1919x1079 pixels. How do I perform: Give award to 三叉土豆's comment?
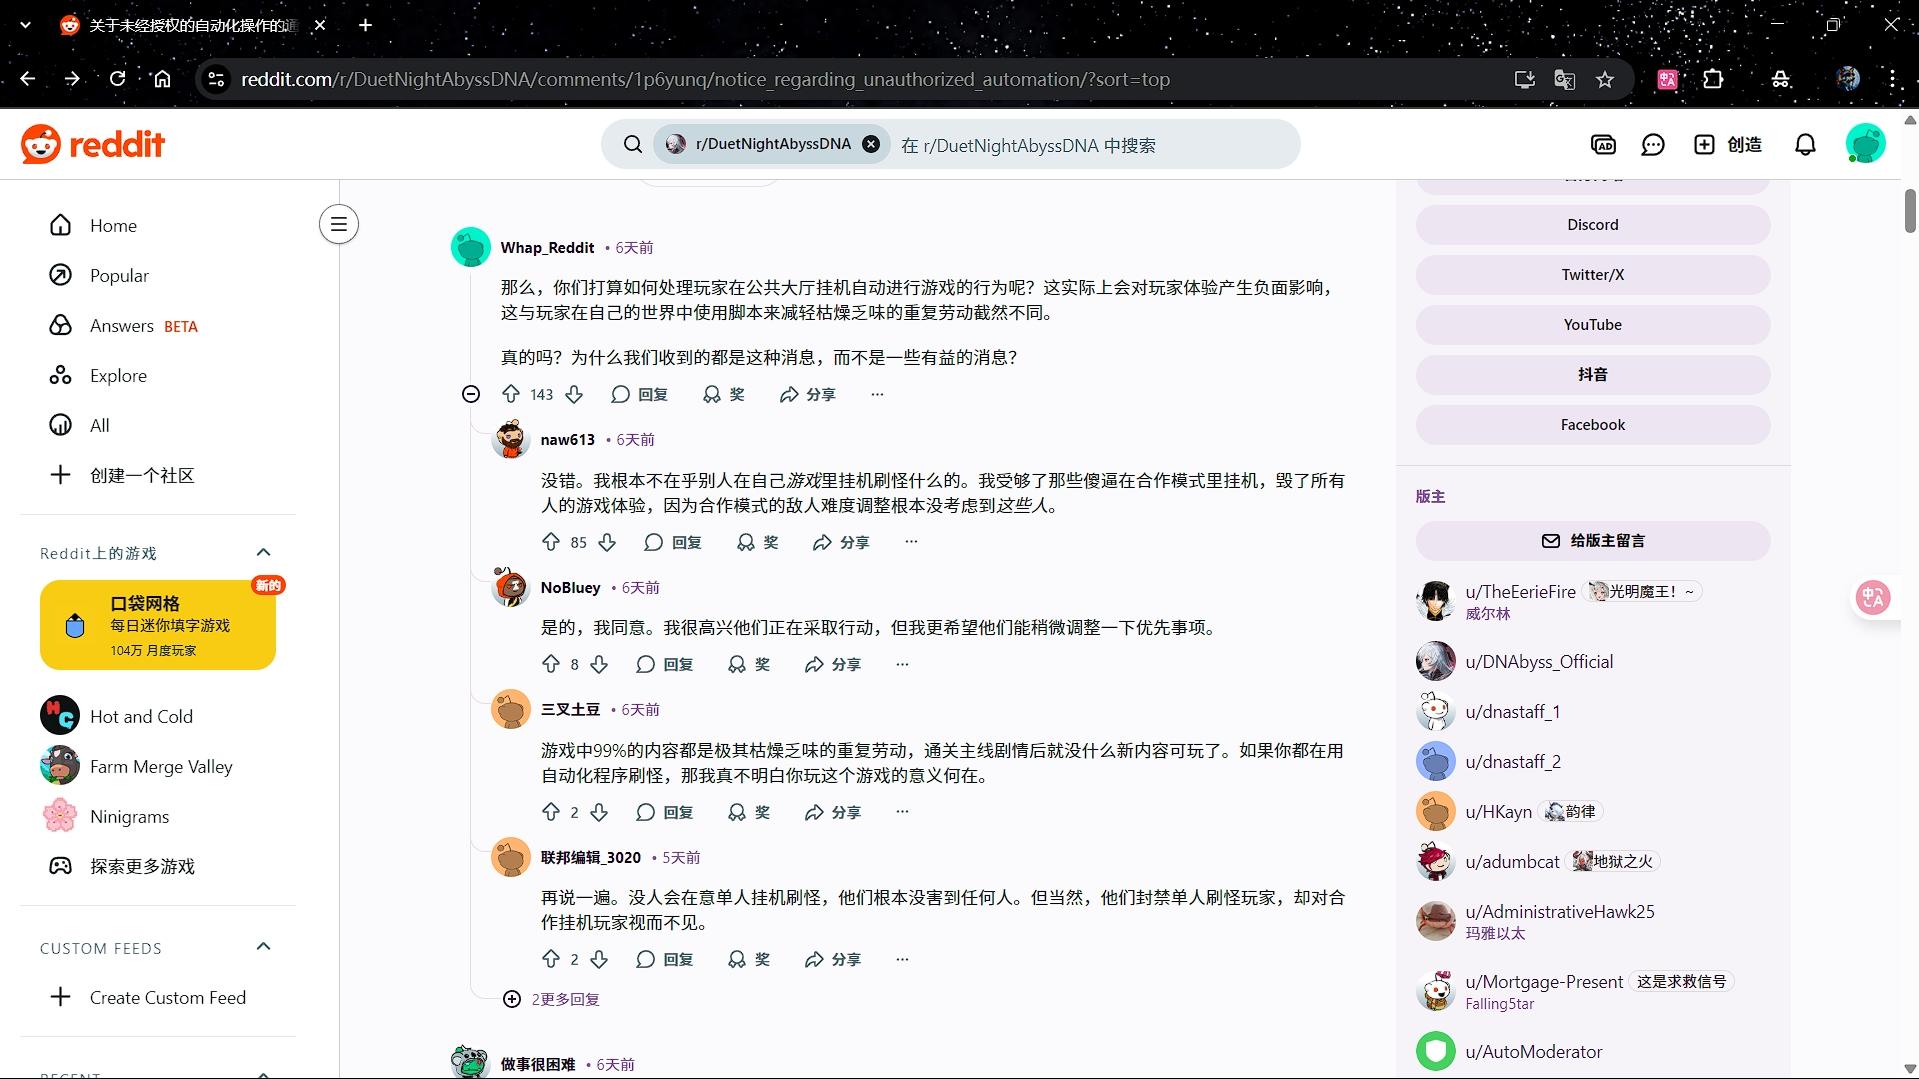[x=749, y=812]
